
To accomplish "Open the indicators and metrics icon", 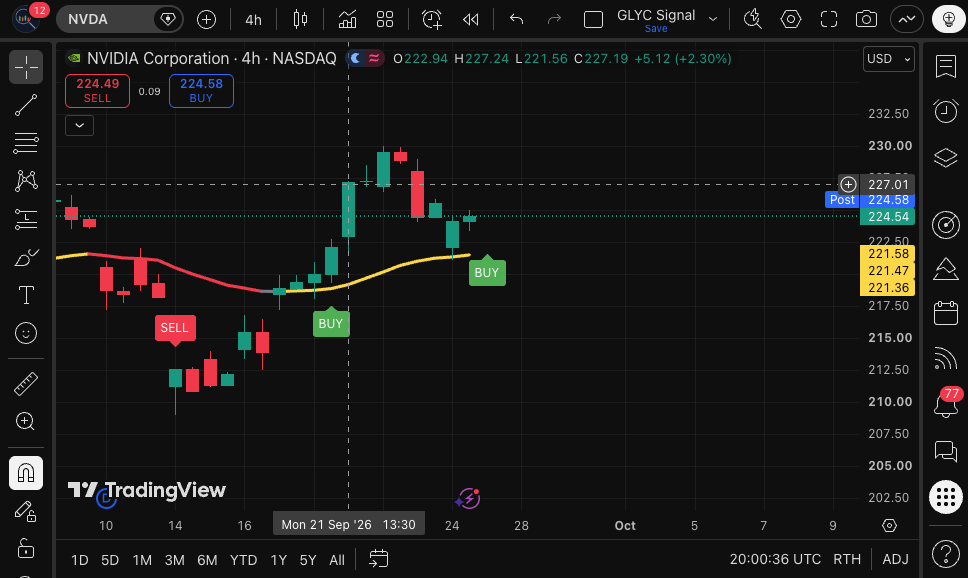I will point(348,20).
